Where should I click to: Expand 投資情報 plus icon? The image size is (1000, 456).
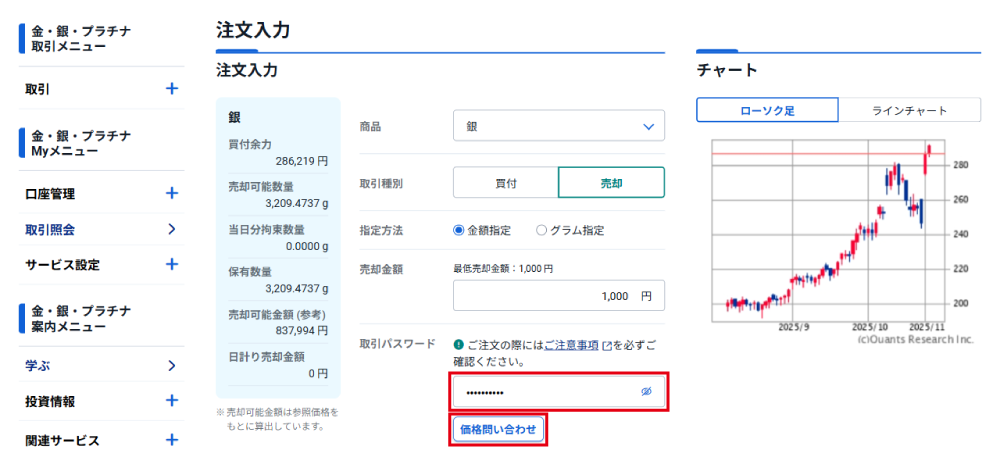(x=171, y=401)
